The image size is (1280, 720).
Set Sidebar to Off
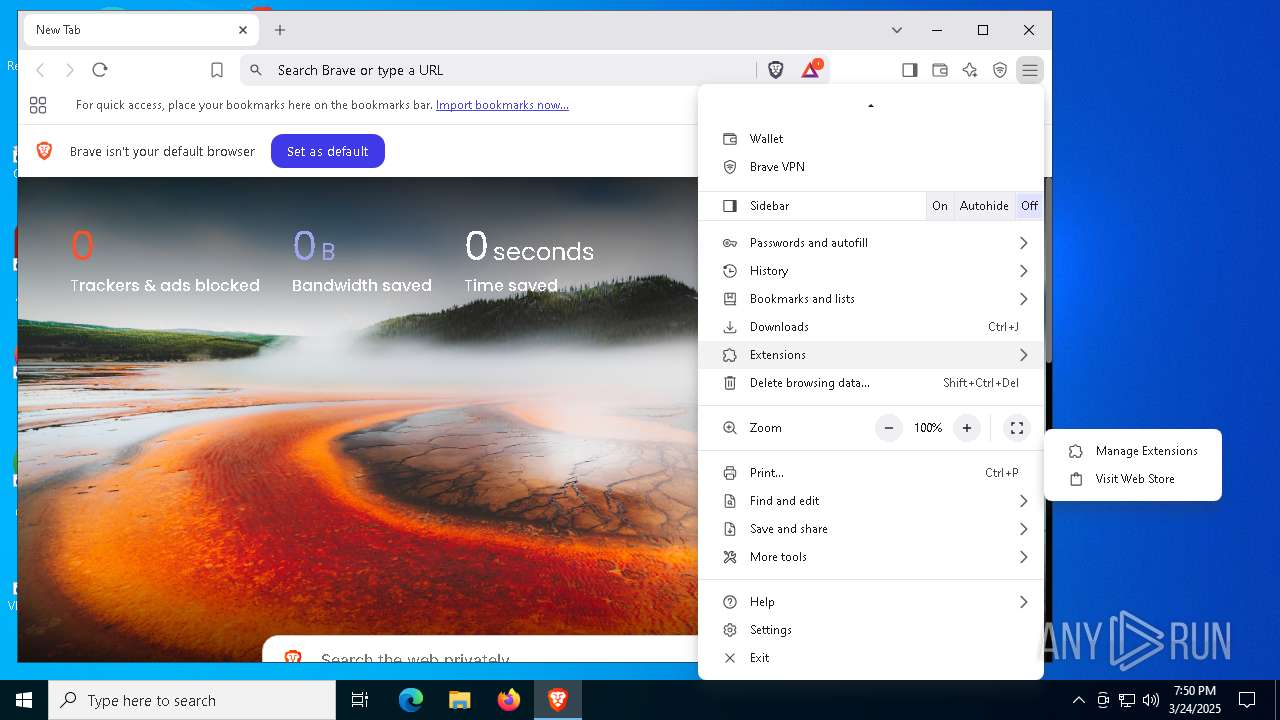click(x=1029, y=206)
